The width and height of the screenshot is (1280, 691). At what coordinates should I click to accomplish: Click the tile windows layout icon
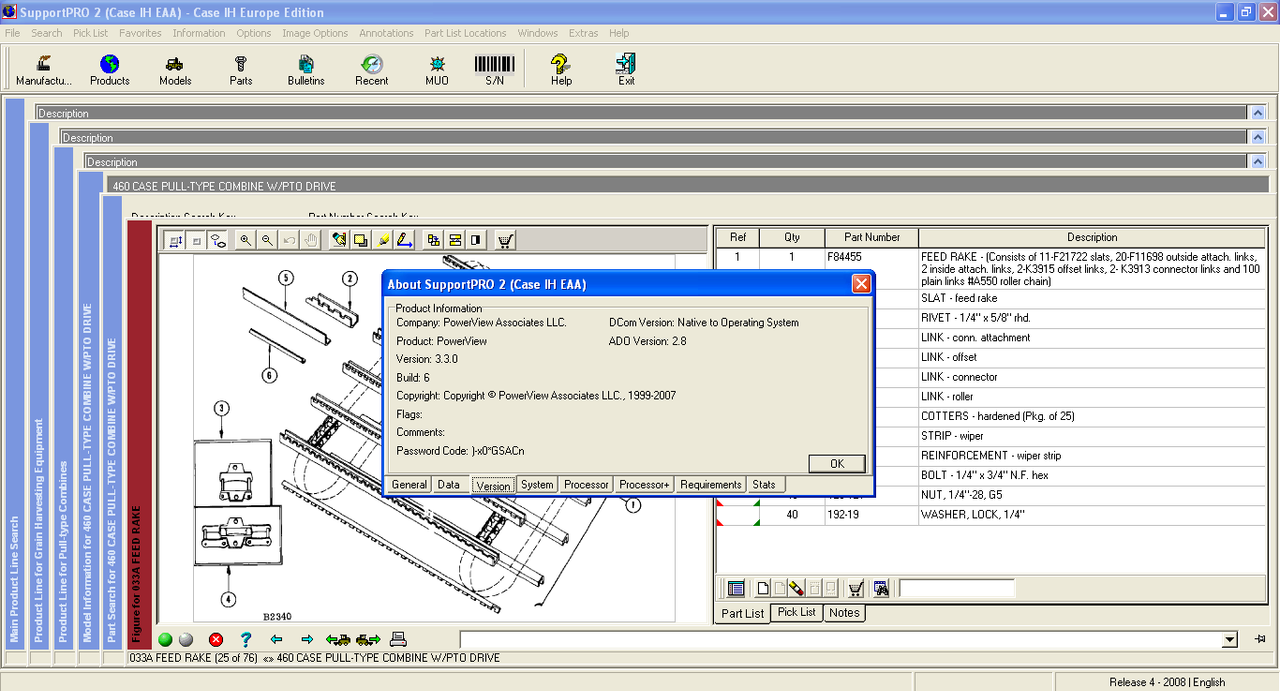point(455,240)
